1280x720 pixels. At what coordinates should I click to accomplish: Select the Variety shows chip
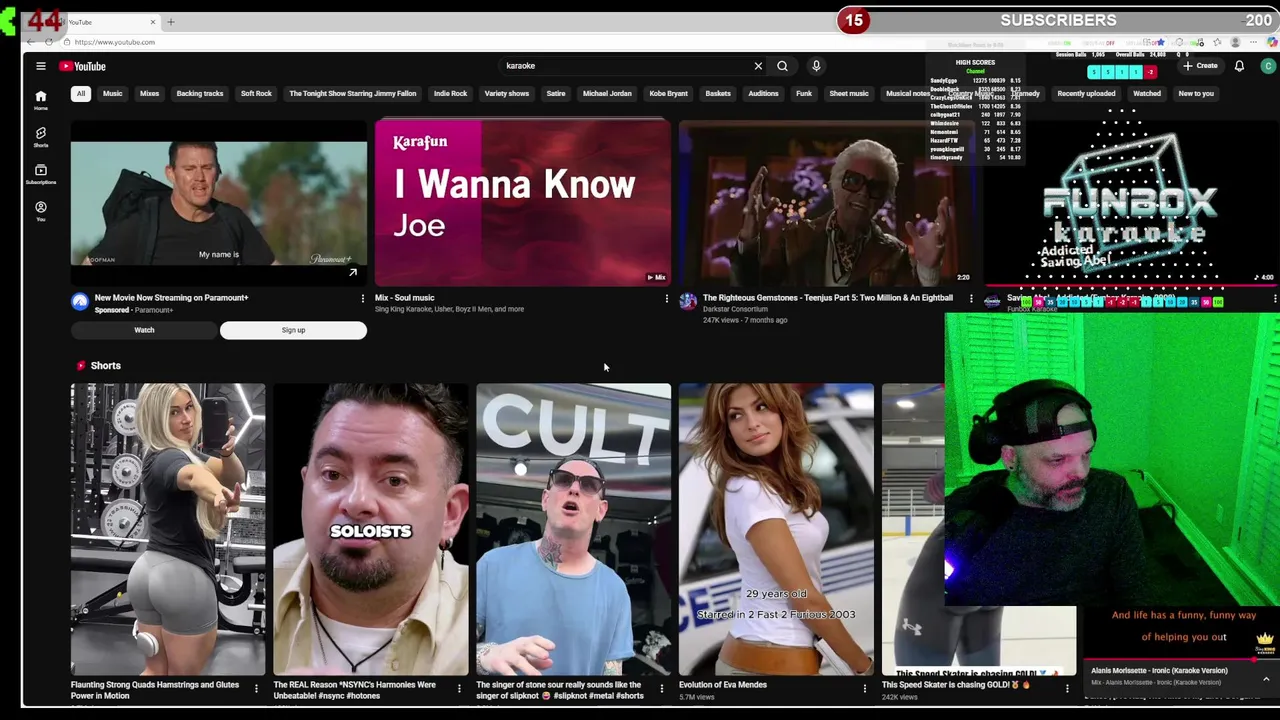(x=507, y=93)
